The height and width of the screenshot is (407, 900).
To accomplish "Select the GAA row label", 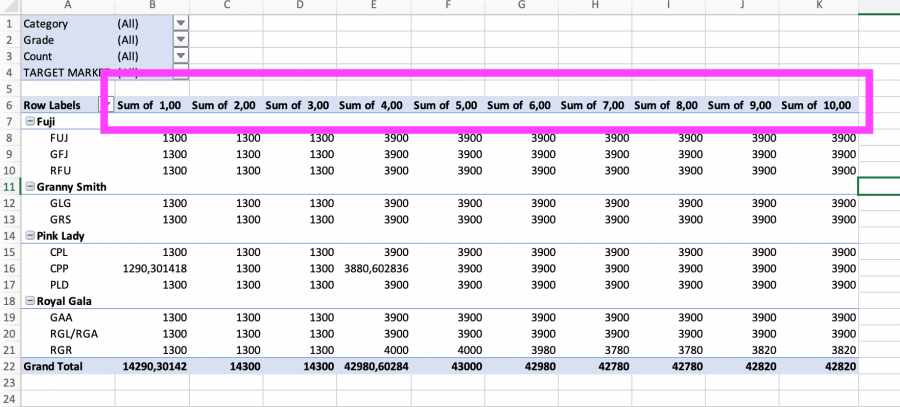I will 61,317.
